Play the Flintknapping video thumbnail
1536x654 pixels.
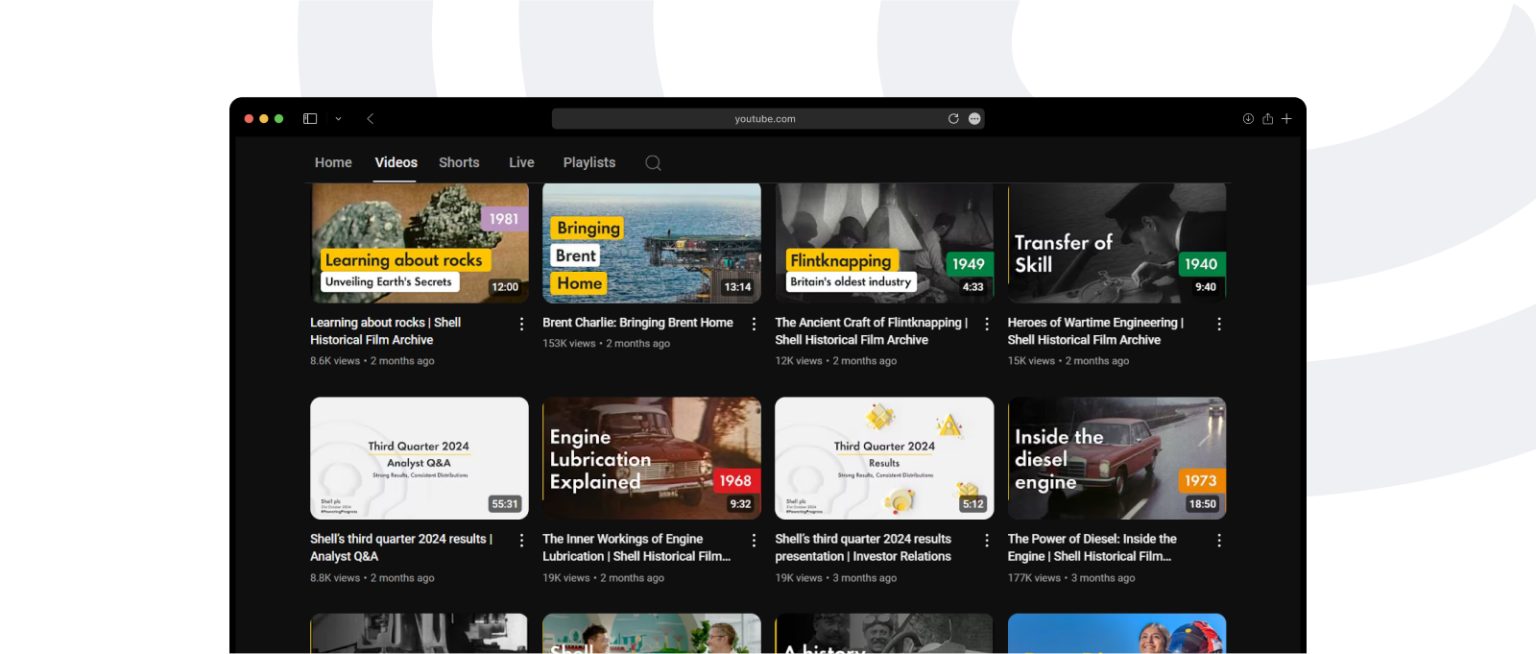coord(884,243)
